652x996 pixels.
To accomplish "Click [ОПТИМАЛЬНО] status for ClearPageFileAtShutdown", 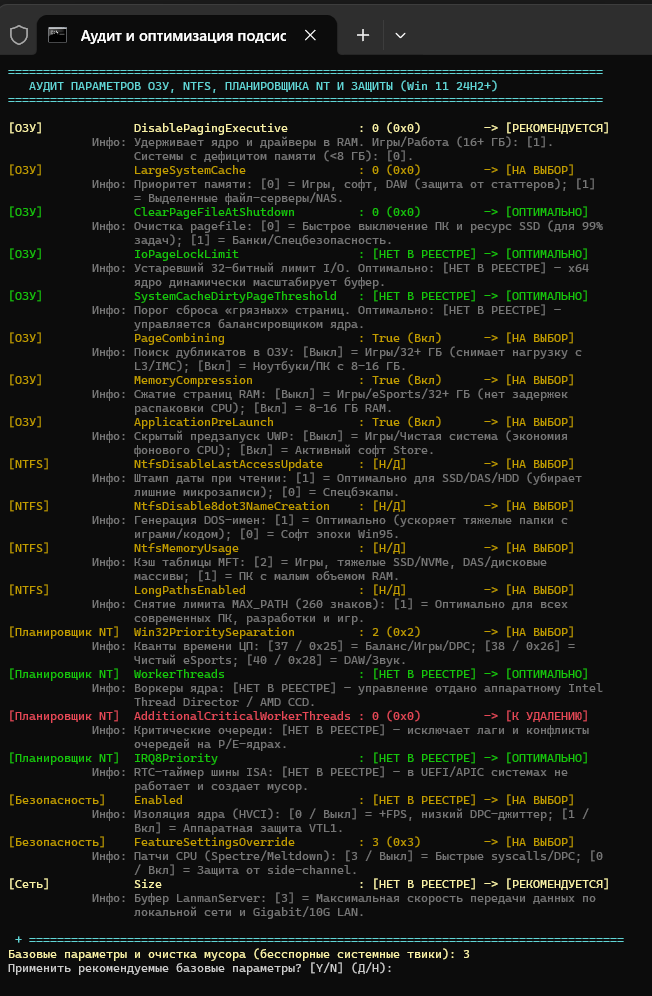I will tap(547, 212).
